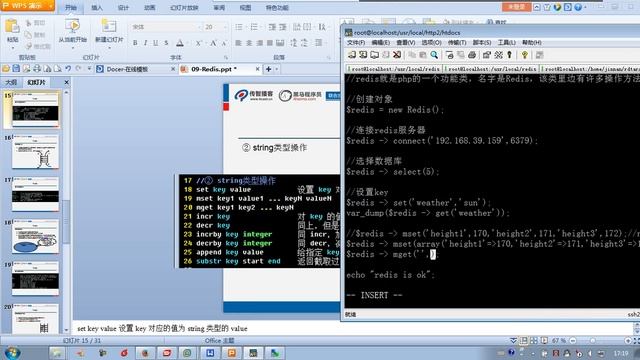Click SecureCRT Connect in Tab icon
This screenshot has height=360, width=640.
click(x=374, y=55)
